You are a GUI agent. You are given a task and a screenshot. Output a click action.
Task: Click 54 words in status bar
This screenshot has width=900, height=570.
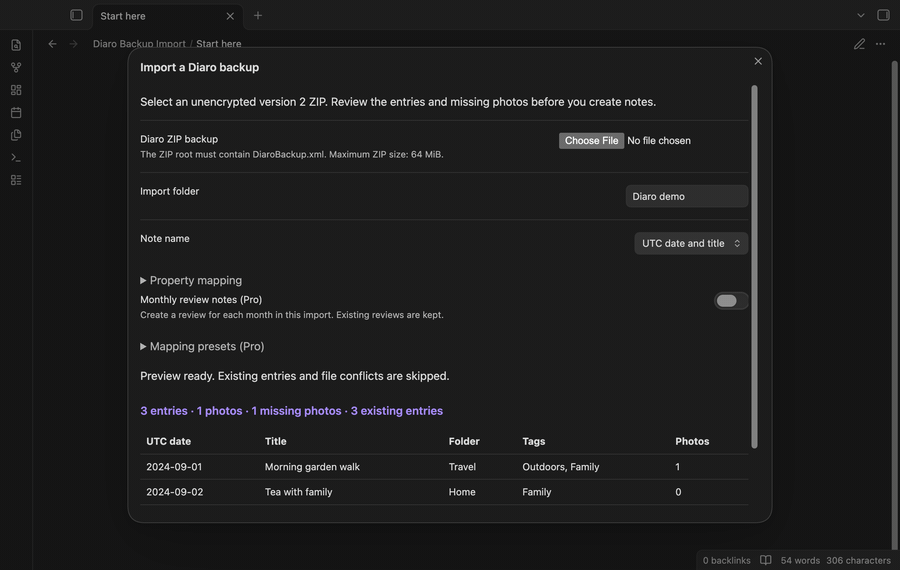click(800, 560)
